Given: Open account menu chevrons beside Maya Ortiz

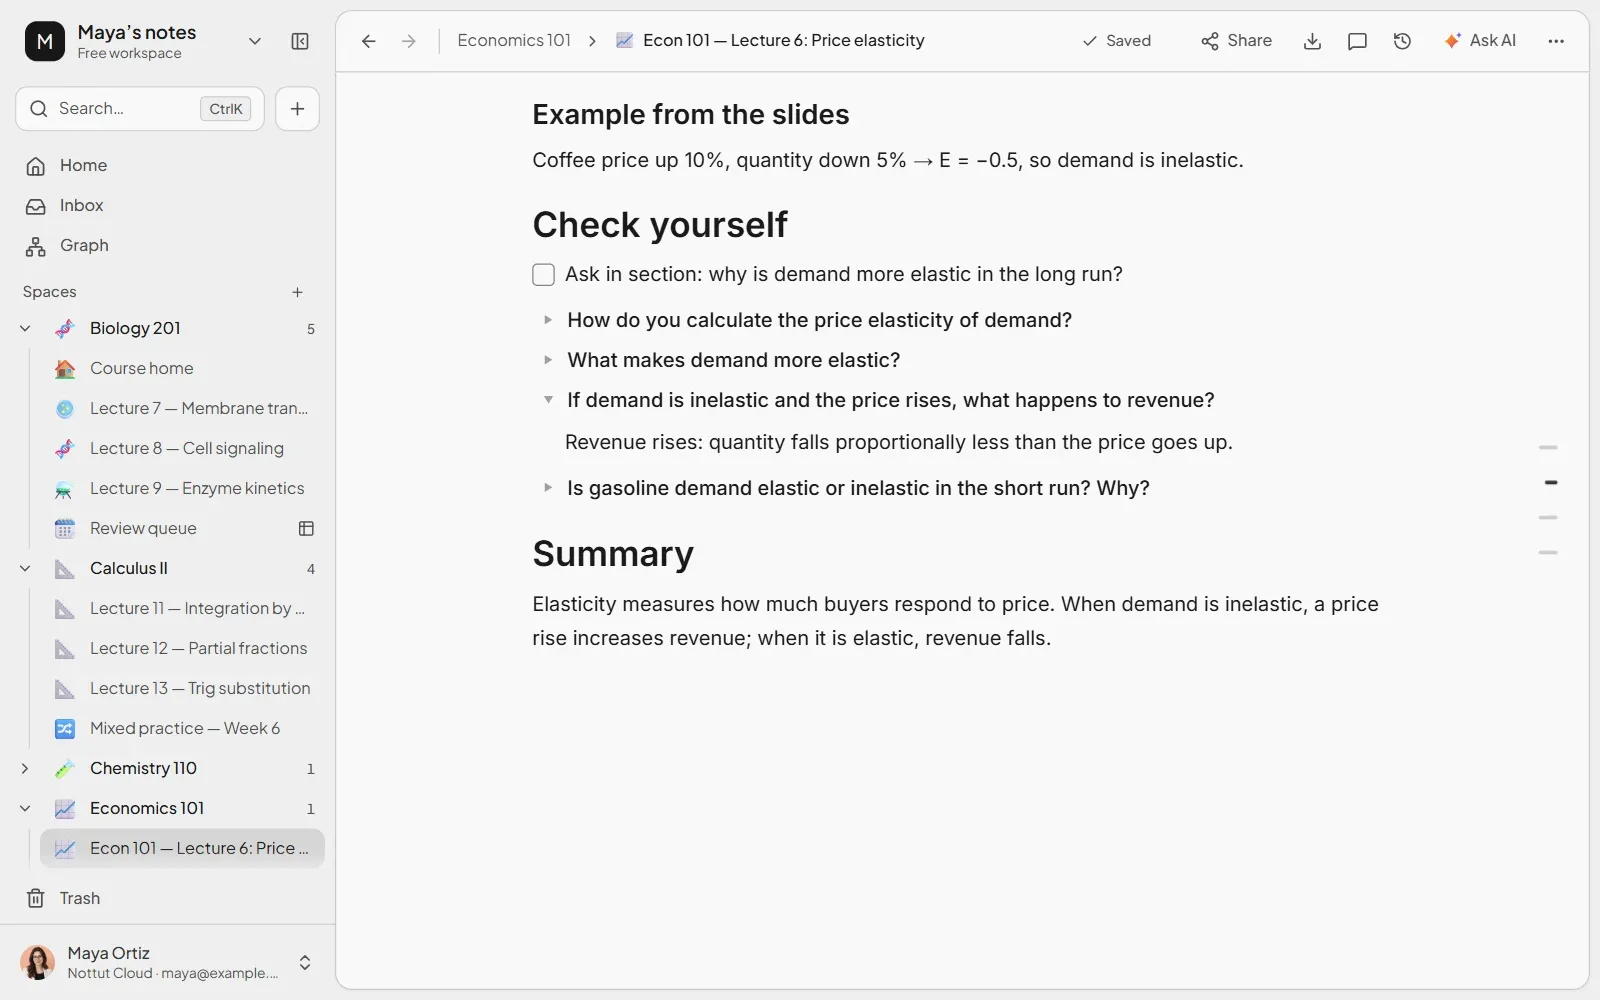Looking at the screenshot, I should pos(305,962).
